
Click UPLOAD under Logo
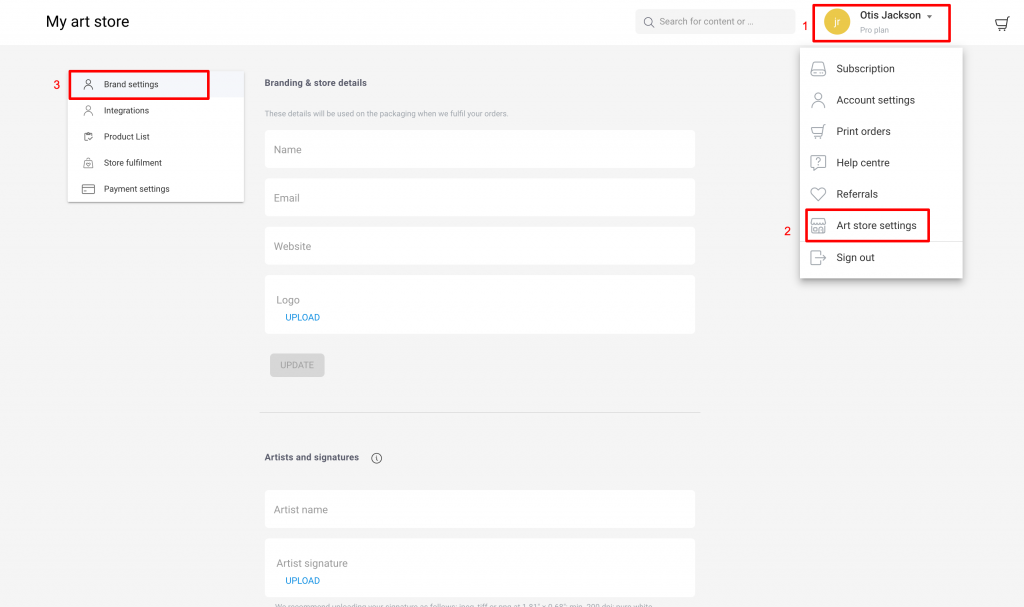[x=302, y=318]
